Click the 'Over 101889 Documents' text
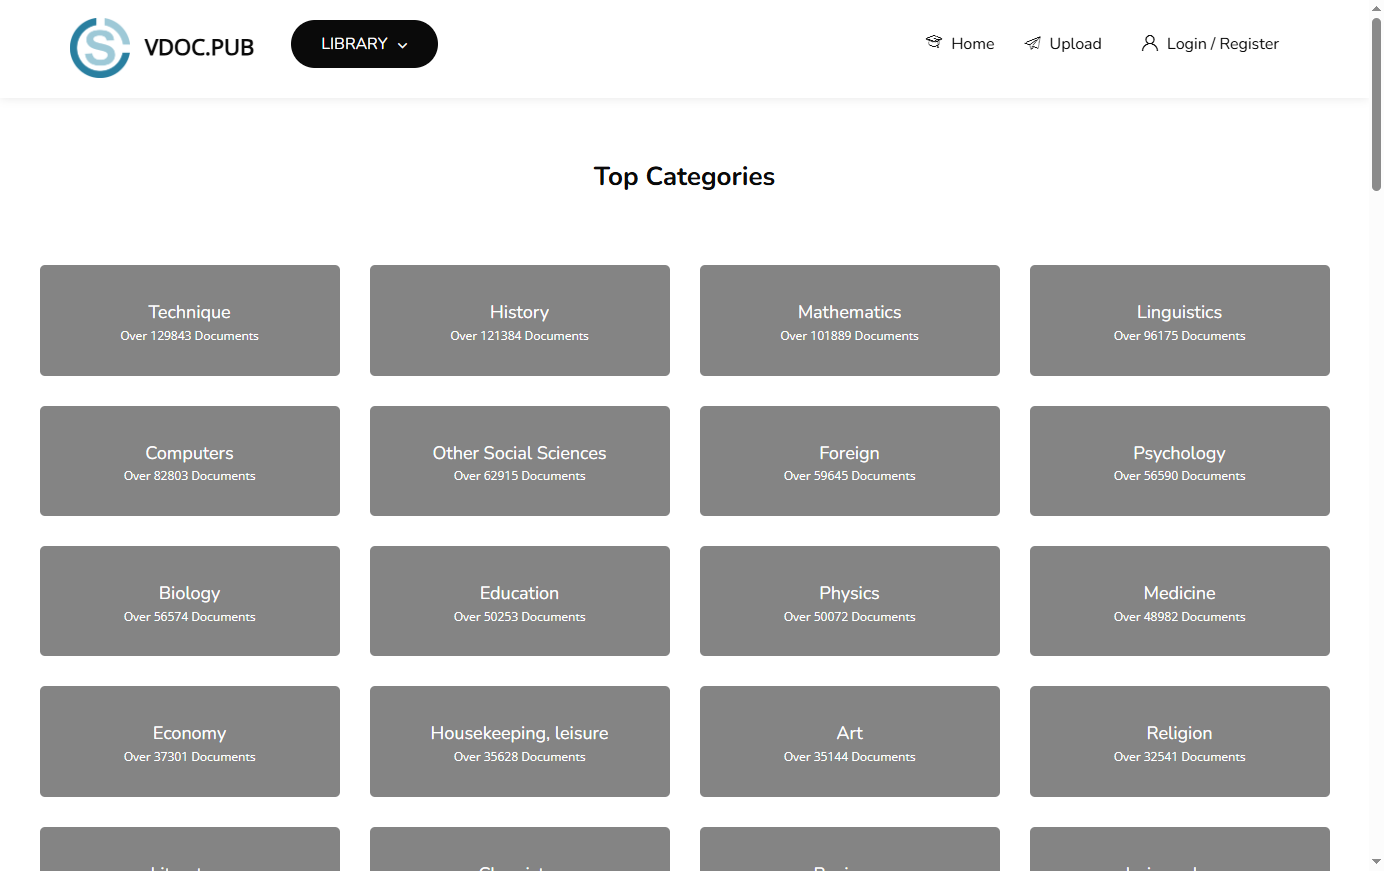 [x=850, y=336]
